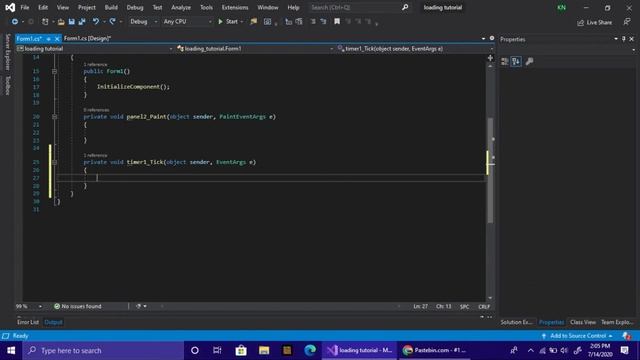Image resolution: width=640 pixels, height=360 pixels.
Task: Click the split editor plus icon
Action: click(490, 58)
